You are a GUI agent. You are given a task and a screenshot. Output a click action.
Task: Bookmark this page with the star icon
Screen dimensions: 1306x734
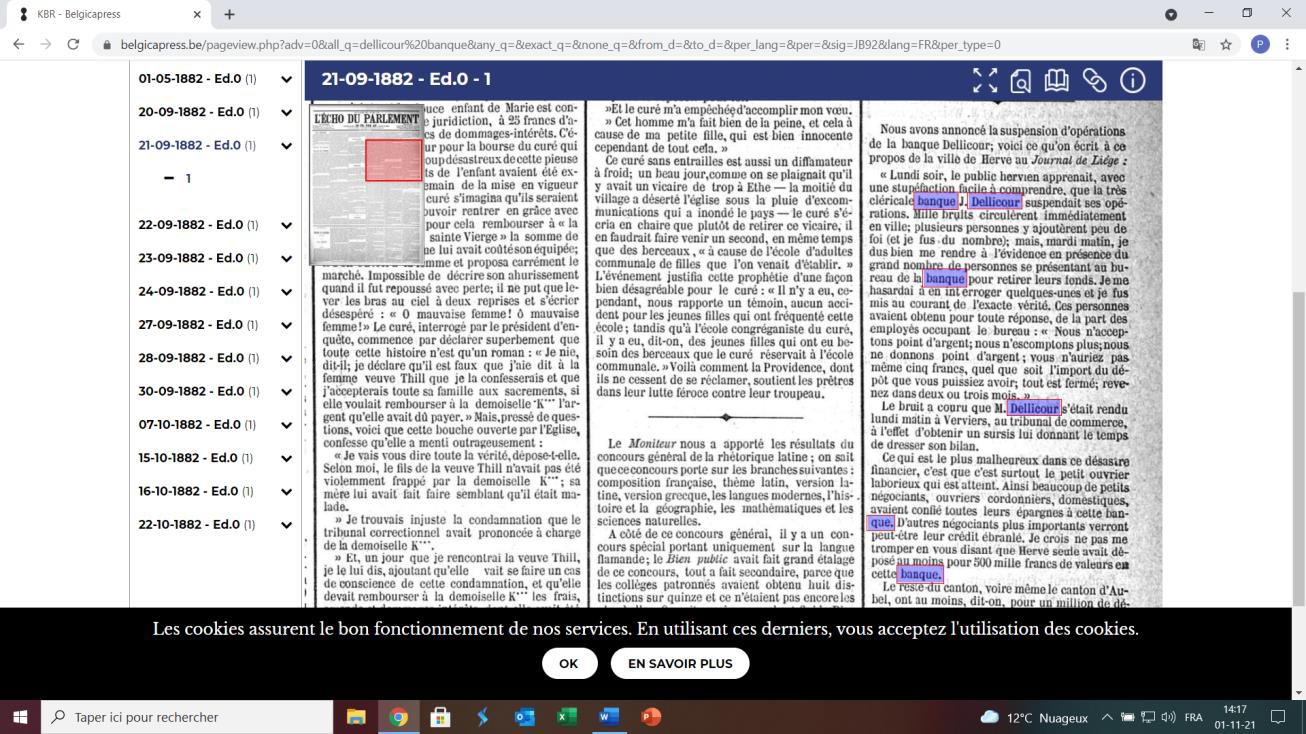(1226, 45)
